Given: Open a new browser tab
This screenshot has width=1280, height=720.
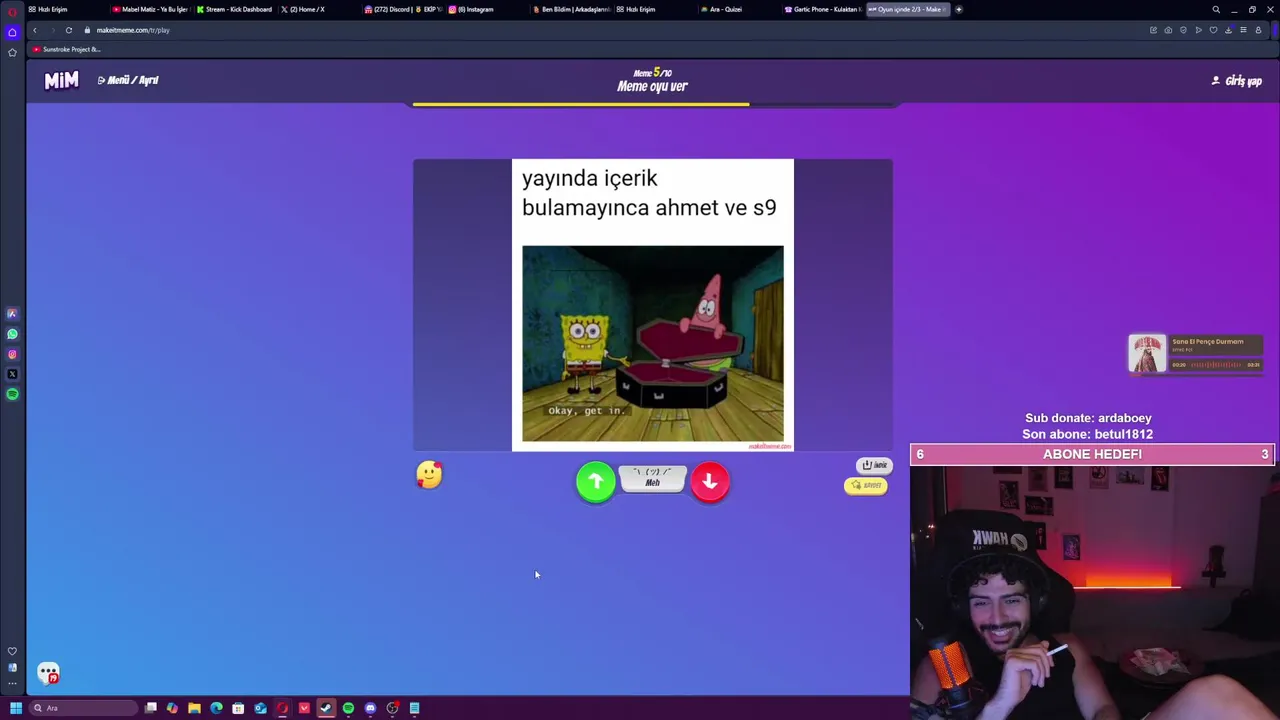Looking at the screenshot, I should point(958,9).
